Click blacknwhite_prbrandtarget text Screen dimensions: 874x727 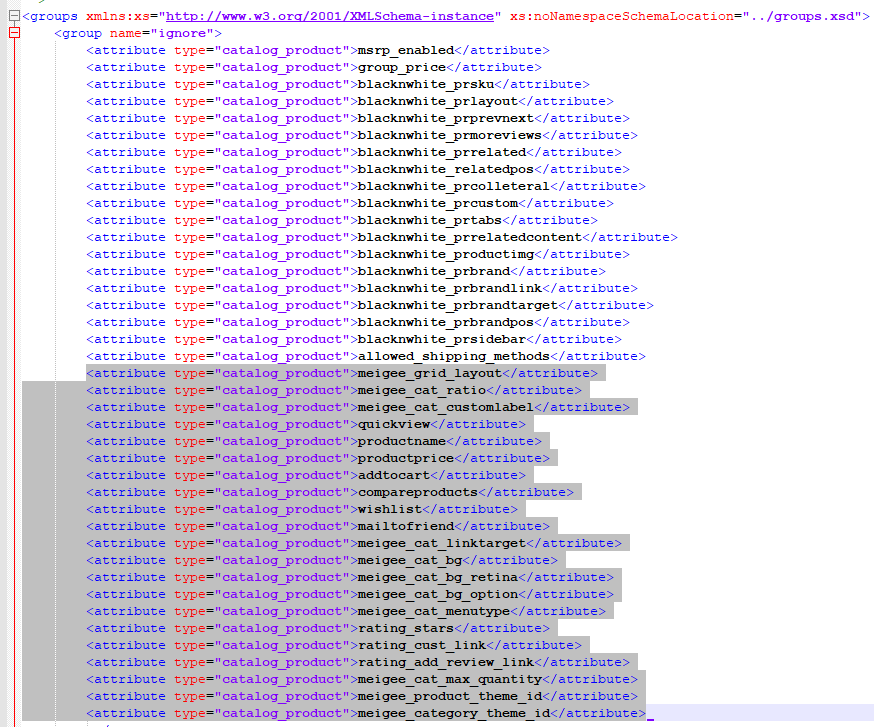[458, 306]
